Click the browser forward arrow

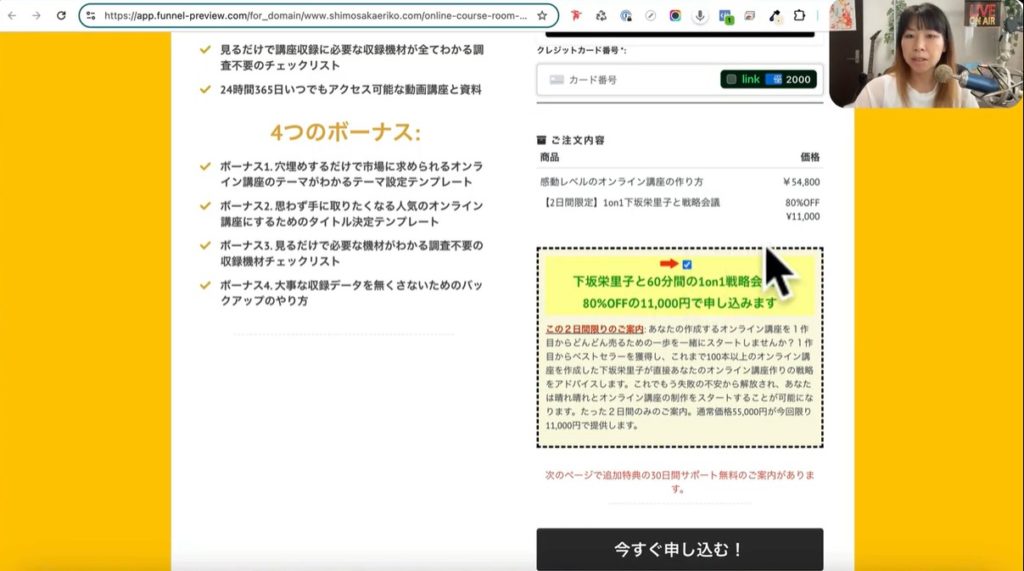point(37,16)
